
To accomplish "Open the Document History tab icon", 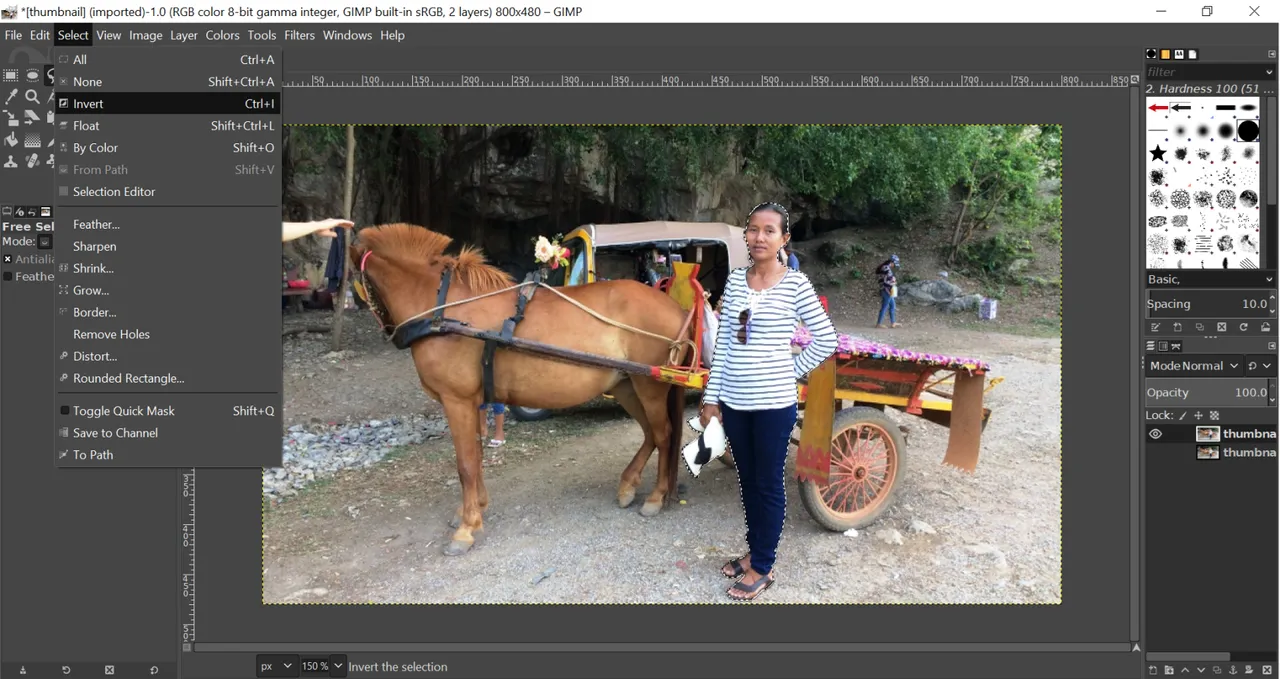I will pyautogui.click(x=1192, y=54).
